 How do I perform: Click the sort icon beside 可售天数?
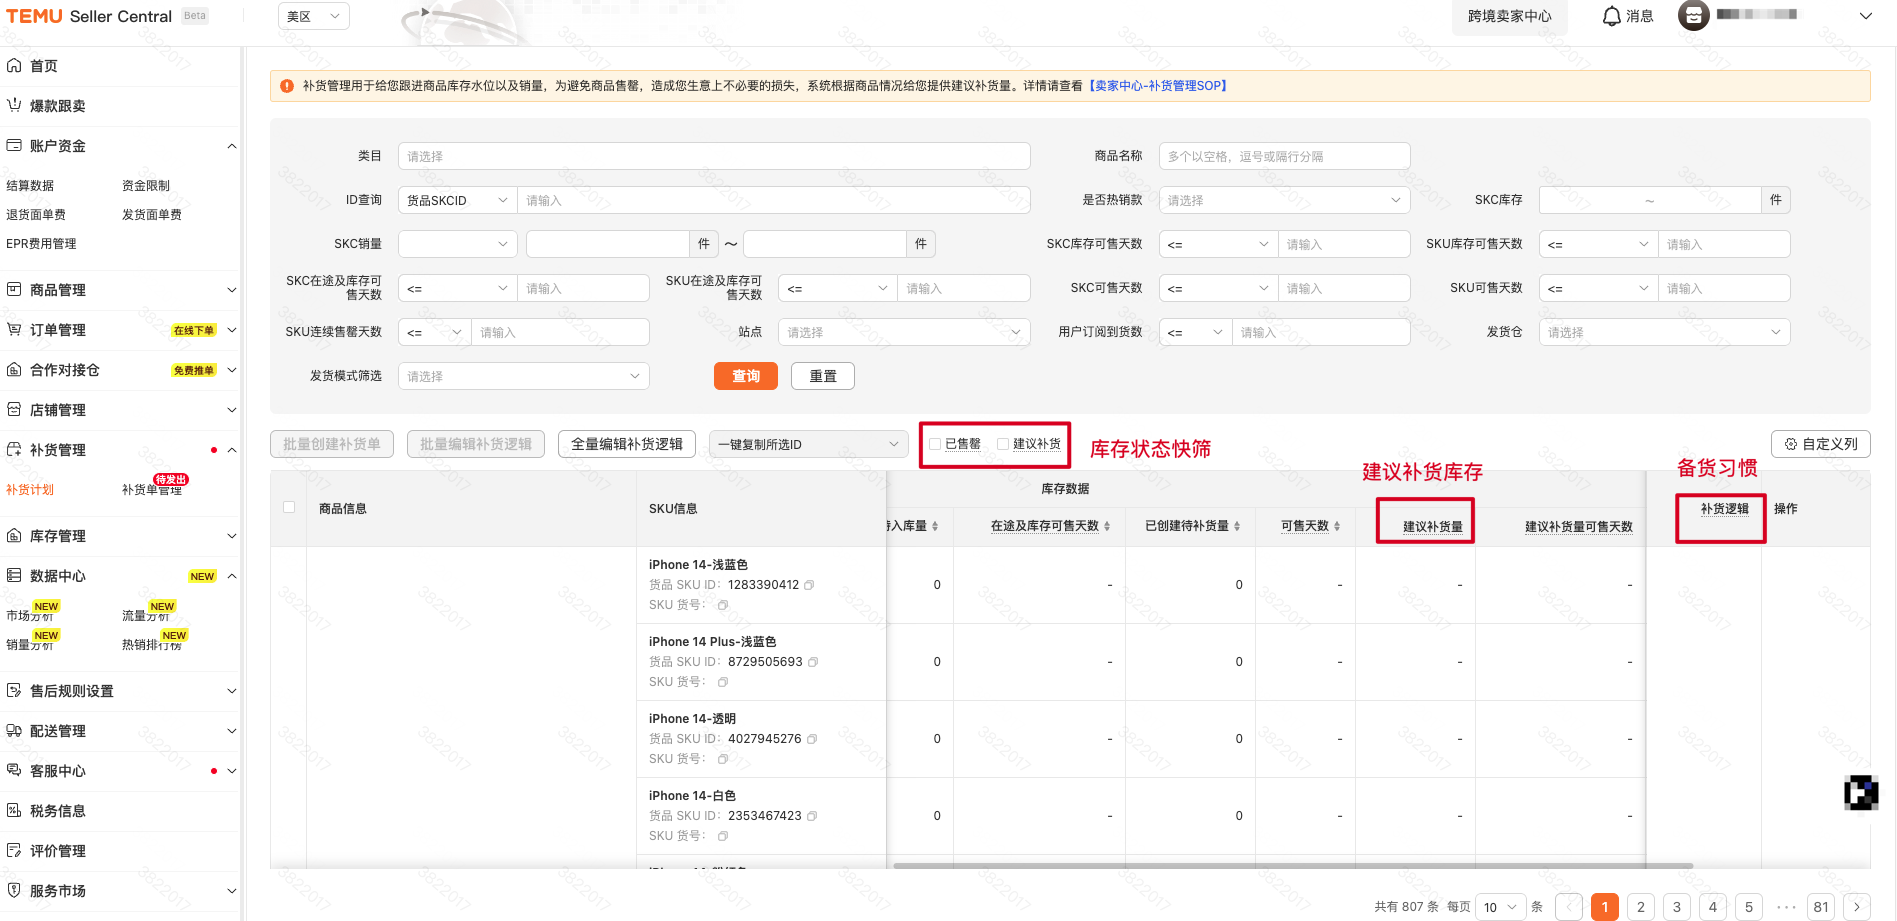(x=1337, y=526)
